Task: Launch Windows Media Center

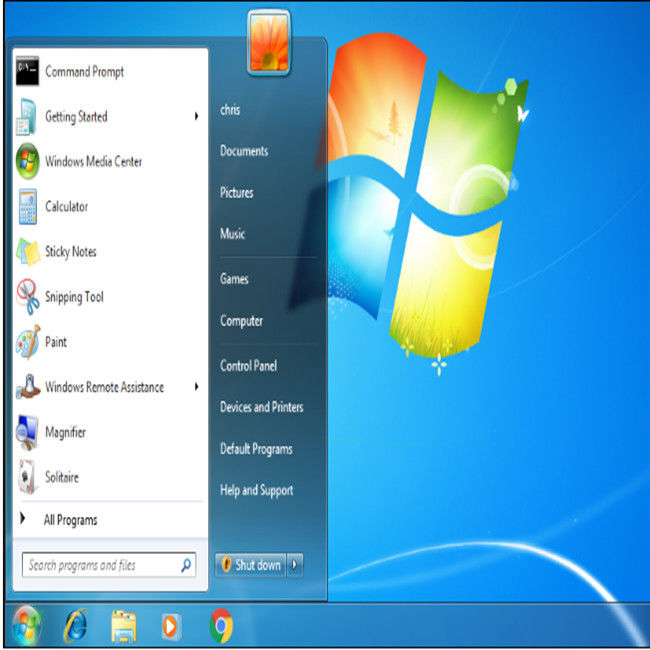Action: pos(93,162)
